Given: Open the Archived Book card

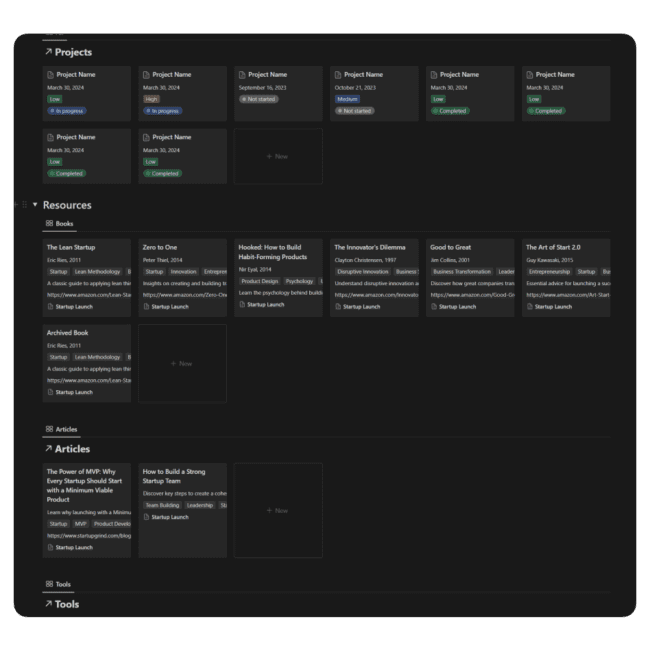Looking at the screenshot, I should click(x=67, y=332).
